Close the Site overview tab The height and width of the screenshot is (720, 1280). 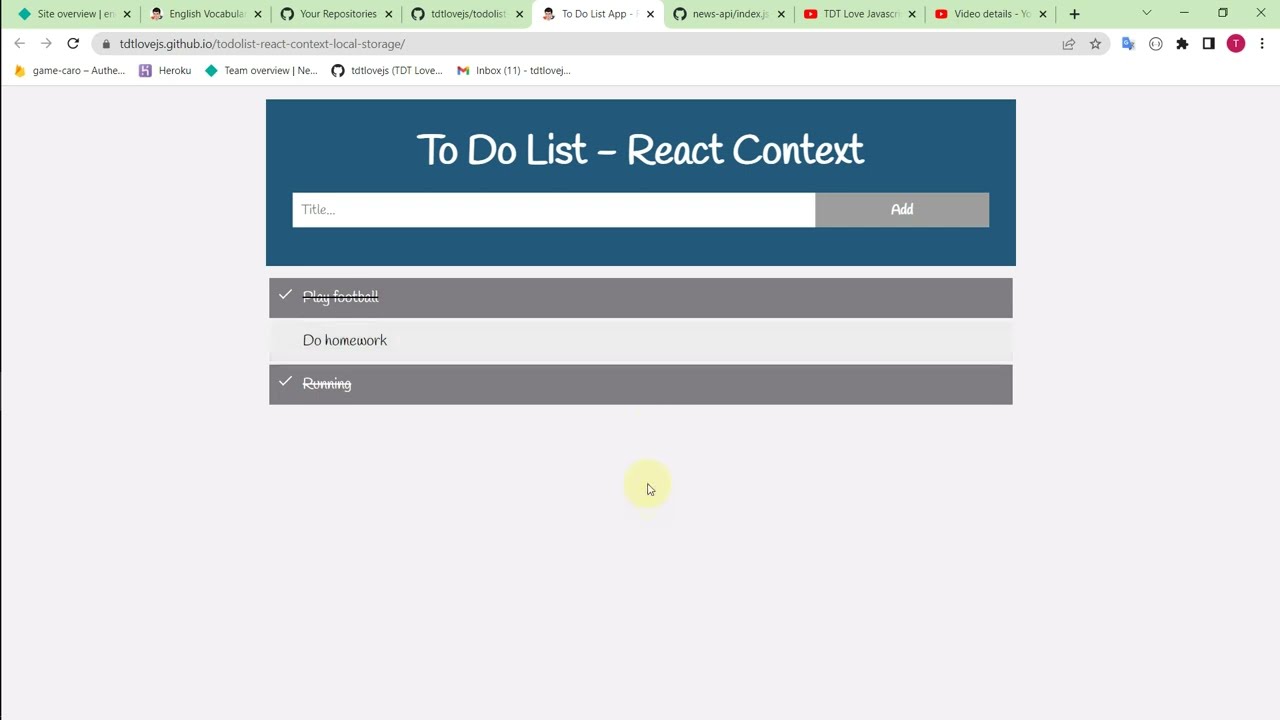click(127, 14)
